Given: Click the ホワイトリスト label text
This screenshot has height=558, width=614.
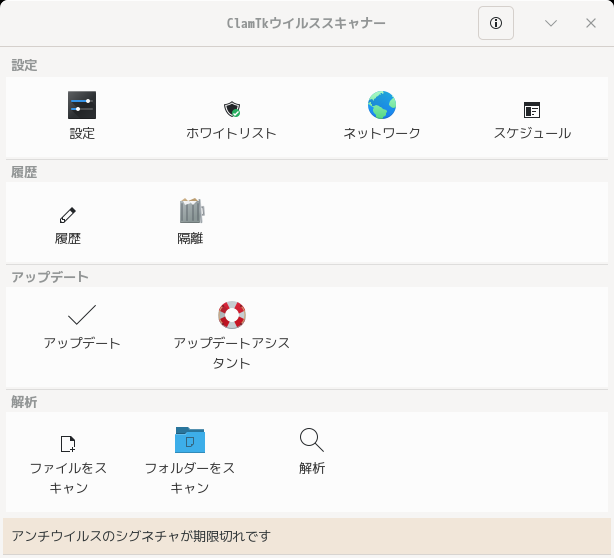Looking at the screenshot, I should point(232,133).
